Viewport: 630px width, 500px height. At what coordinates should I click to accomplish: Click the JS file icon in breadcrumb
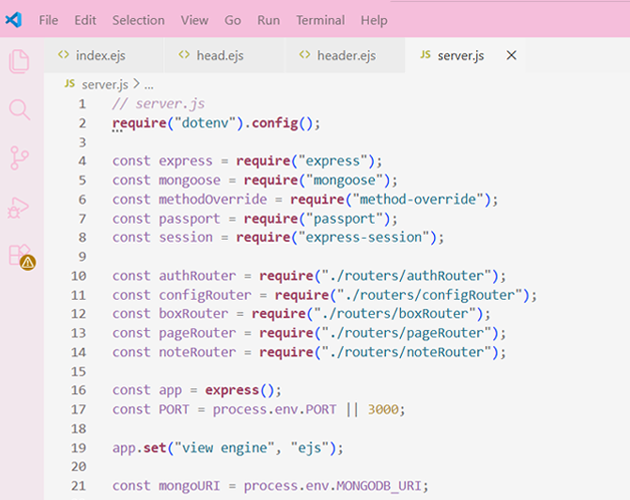click(69, 85)
